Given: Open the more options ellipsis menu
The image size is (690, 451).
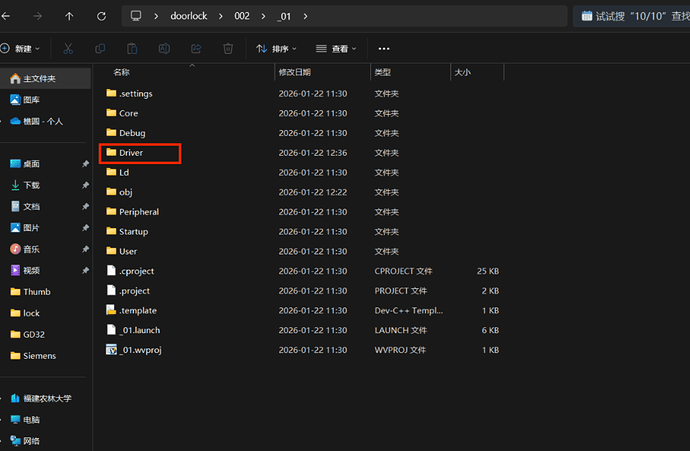Looking at the screenshot, I should click(x=384, y=48).
